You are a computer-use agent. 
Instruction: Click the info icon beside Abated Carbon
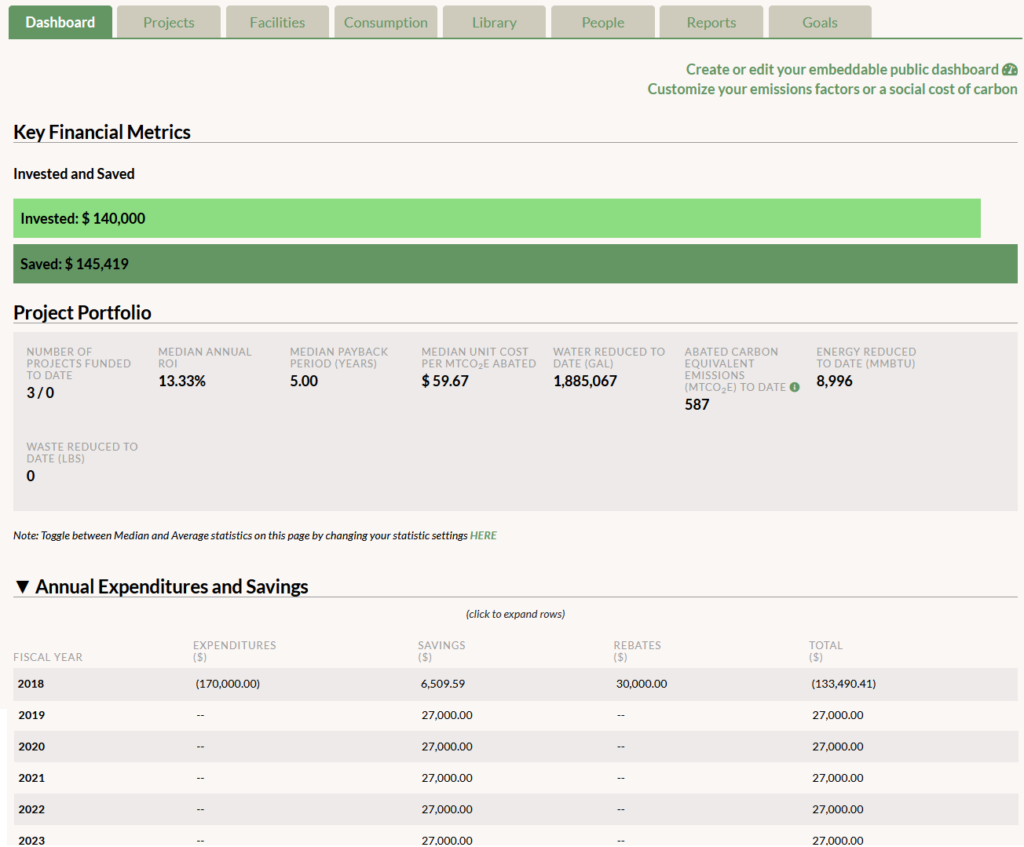coord(794,387)
